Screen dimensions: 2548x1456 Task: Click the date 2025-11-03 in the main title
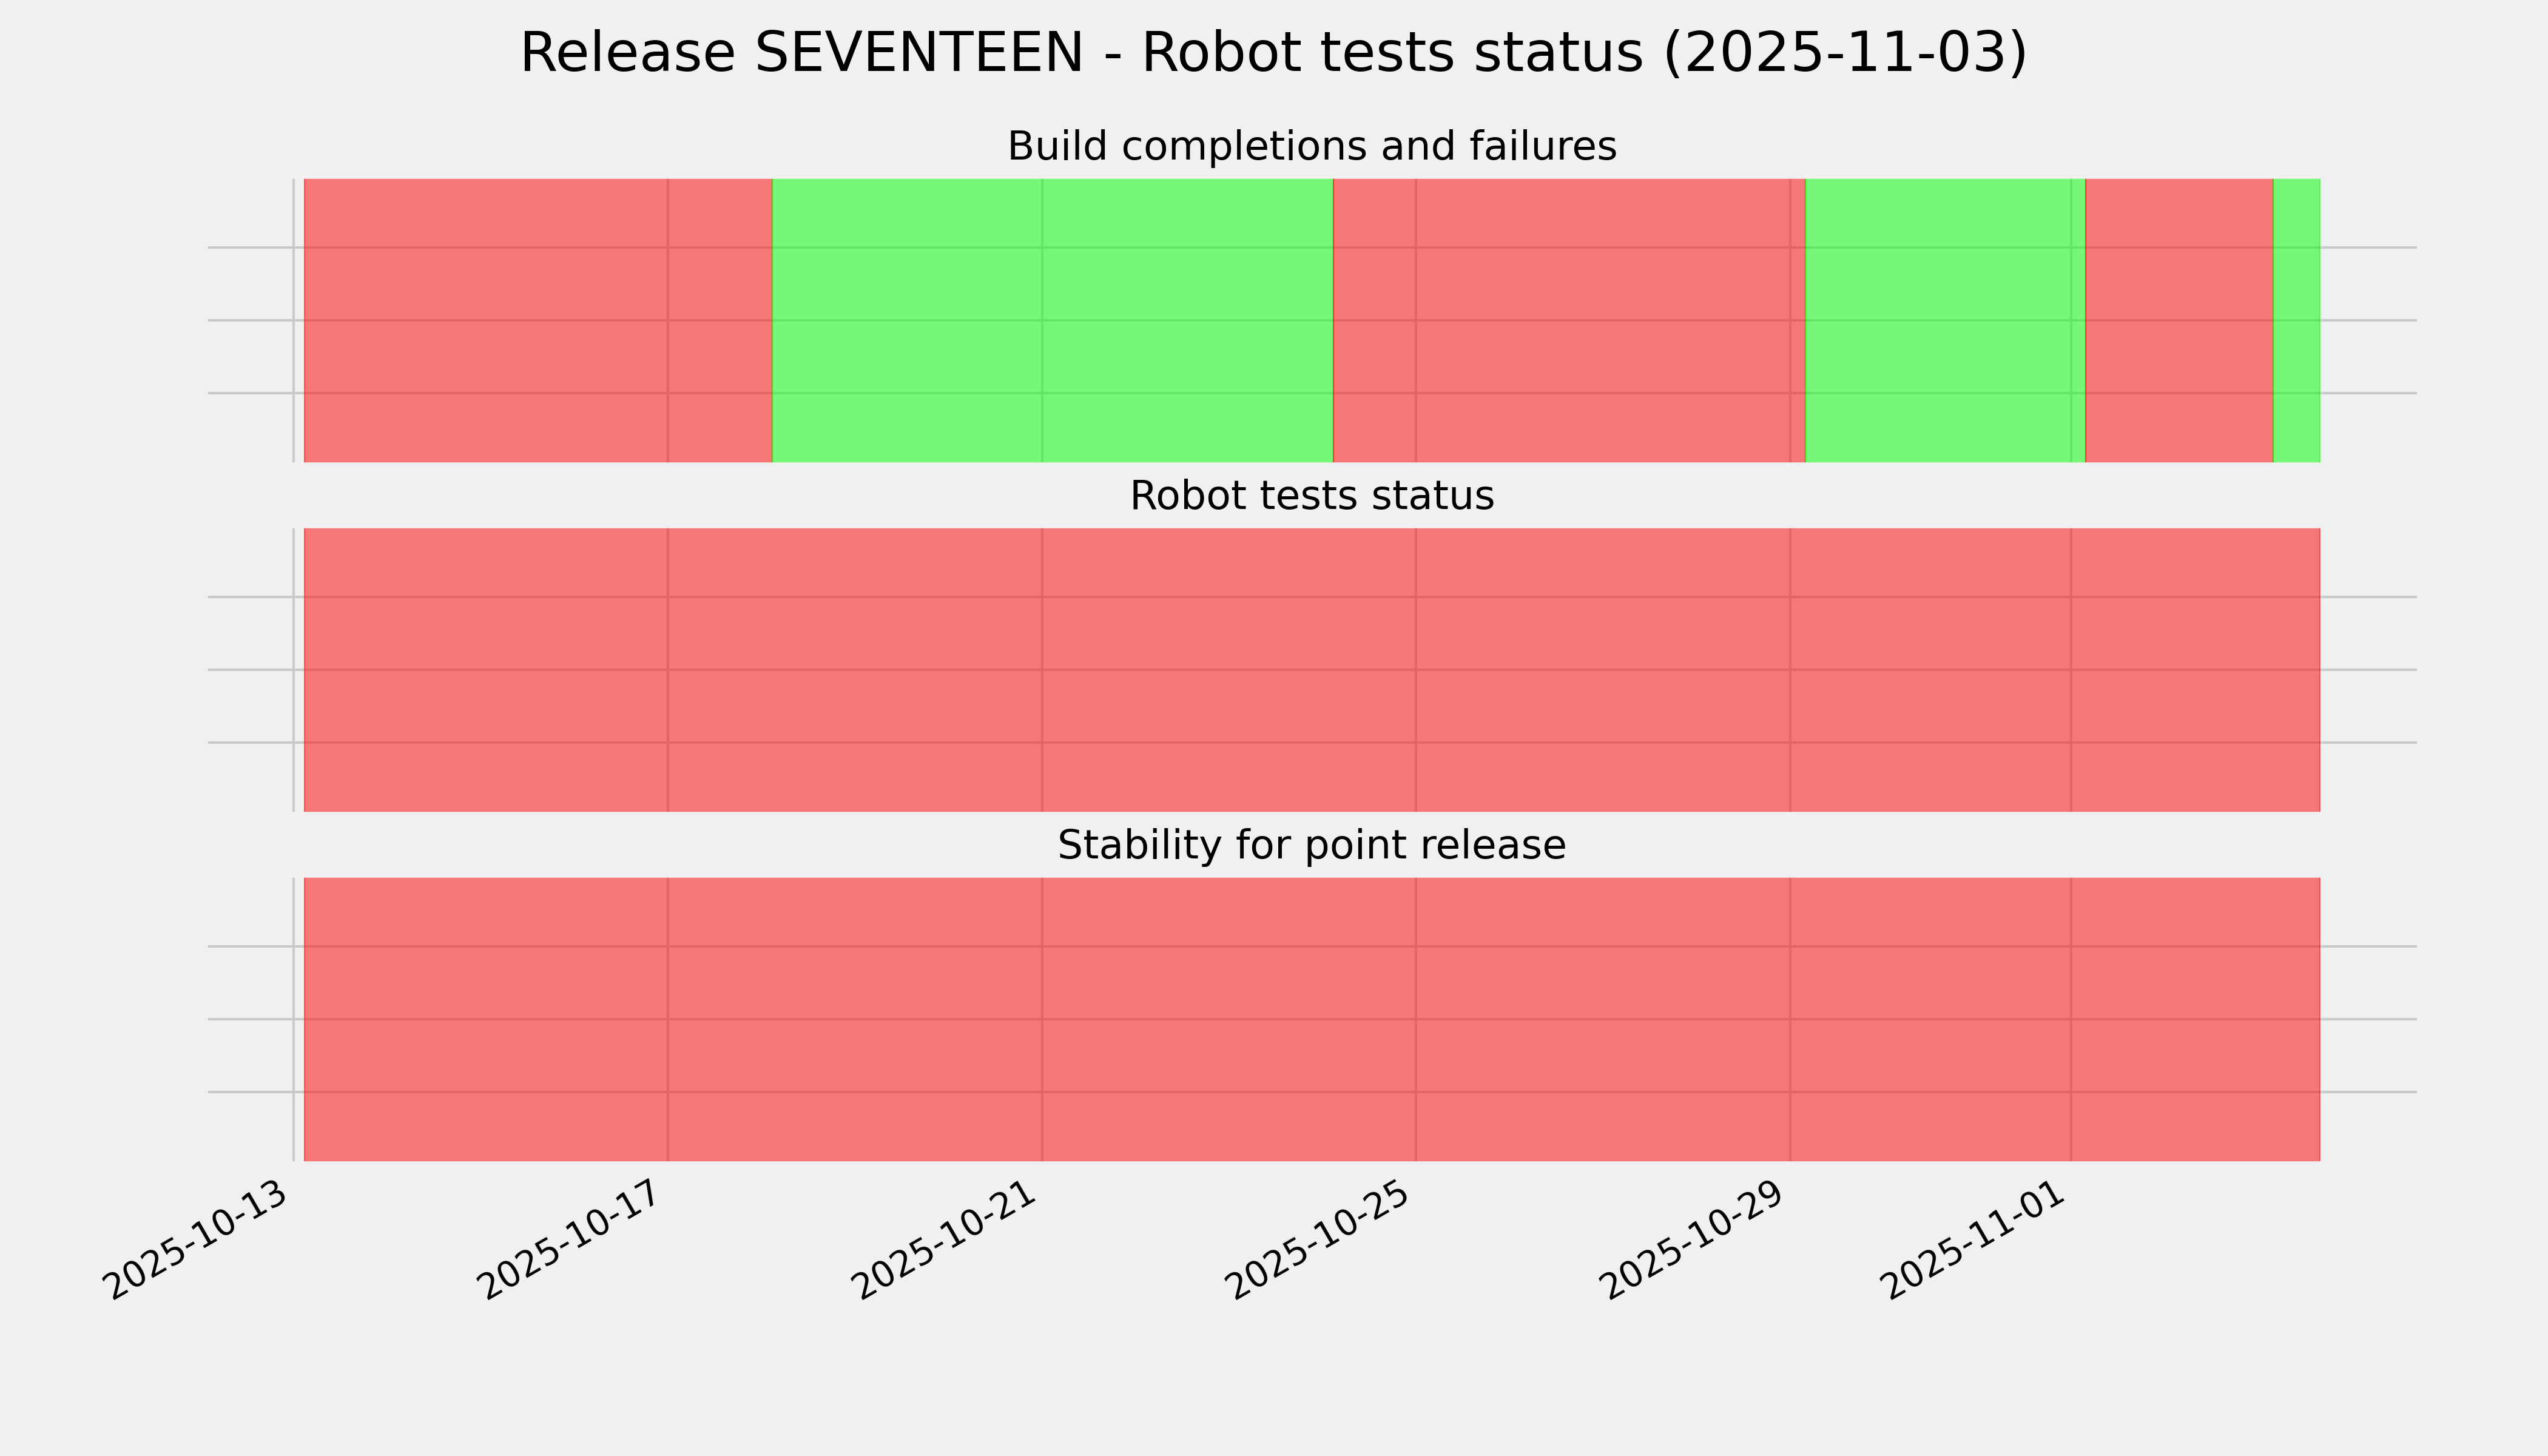(x=1845, y=53)
